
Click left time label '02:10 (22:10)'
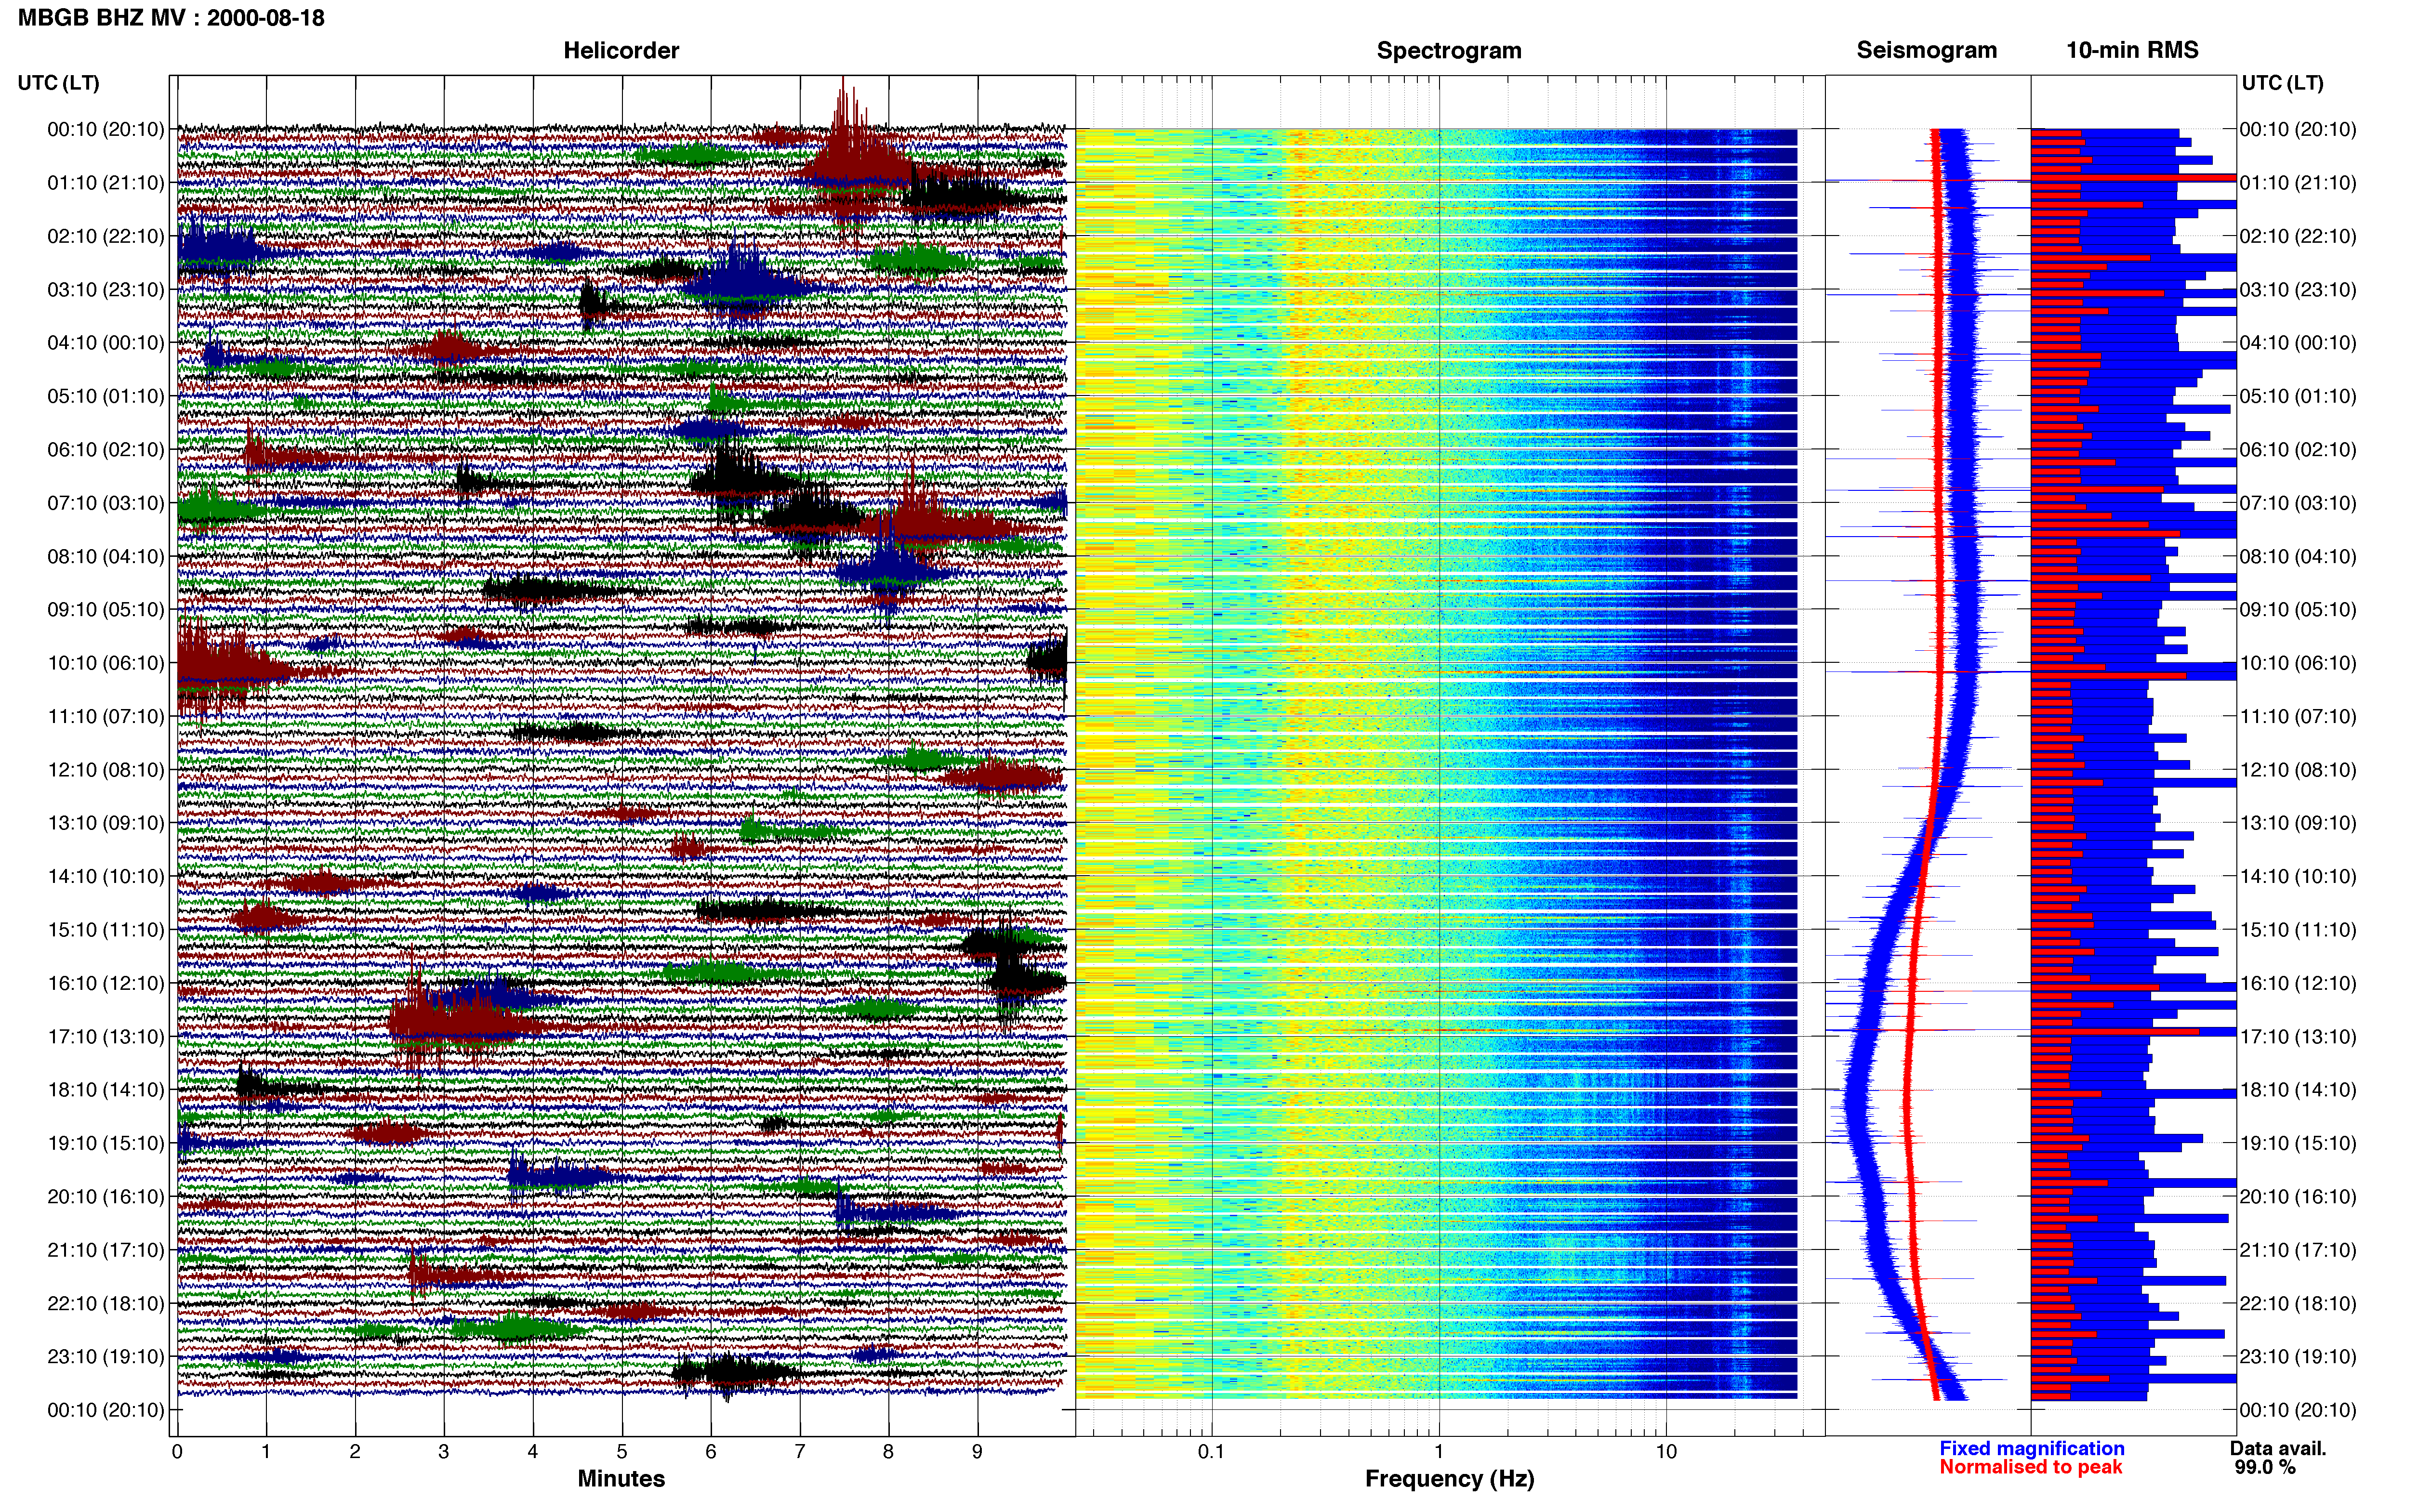pos(106,236)
